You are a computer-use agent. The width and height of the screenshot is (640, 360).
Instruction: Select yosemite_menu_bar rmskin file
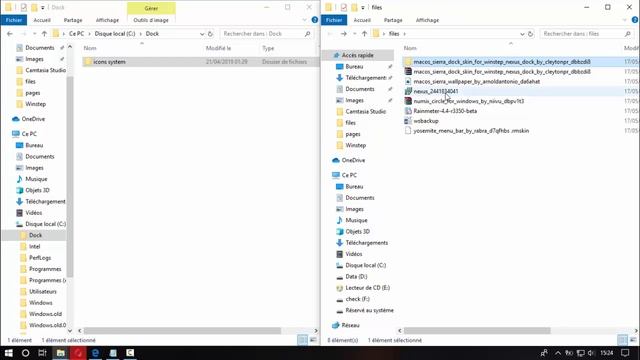(471, 131)
